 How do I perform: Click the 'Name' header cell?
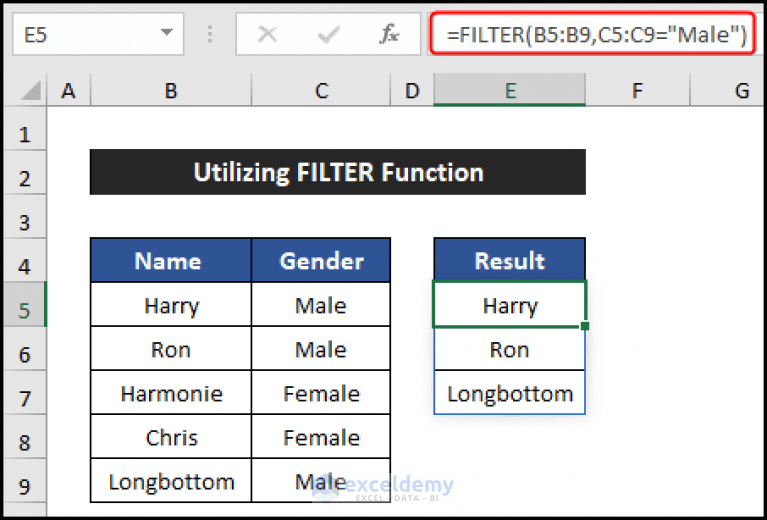click(x=171, y=260)
